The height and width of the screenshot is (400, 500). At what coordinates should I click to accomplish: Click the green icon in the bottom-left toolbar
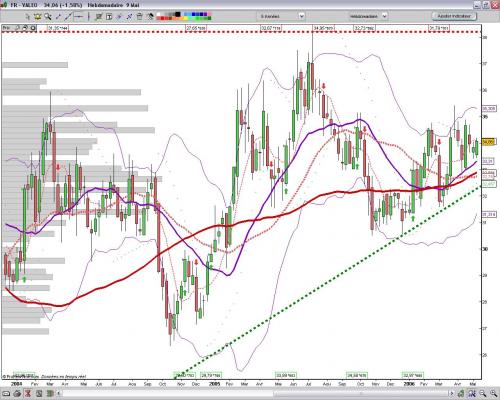coord(49,393)
